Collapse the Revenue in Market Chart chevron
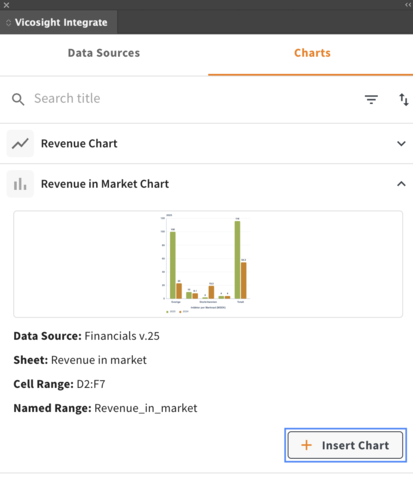Image resolution: width=413 pixels, height=494 pixels. click(x=401, y=184)
